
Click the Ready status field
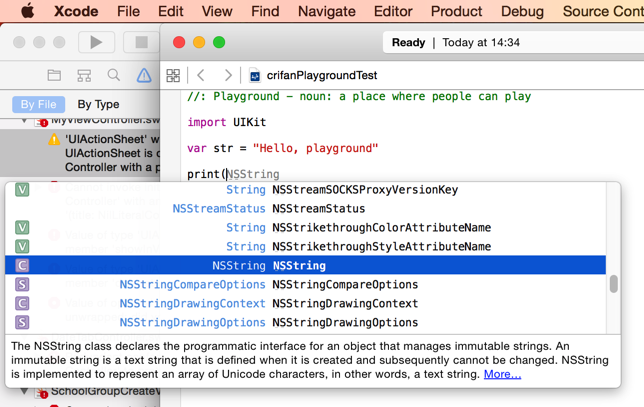(513, 42)
